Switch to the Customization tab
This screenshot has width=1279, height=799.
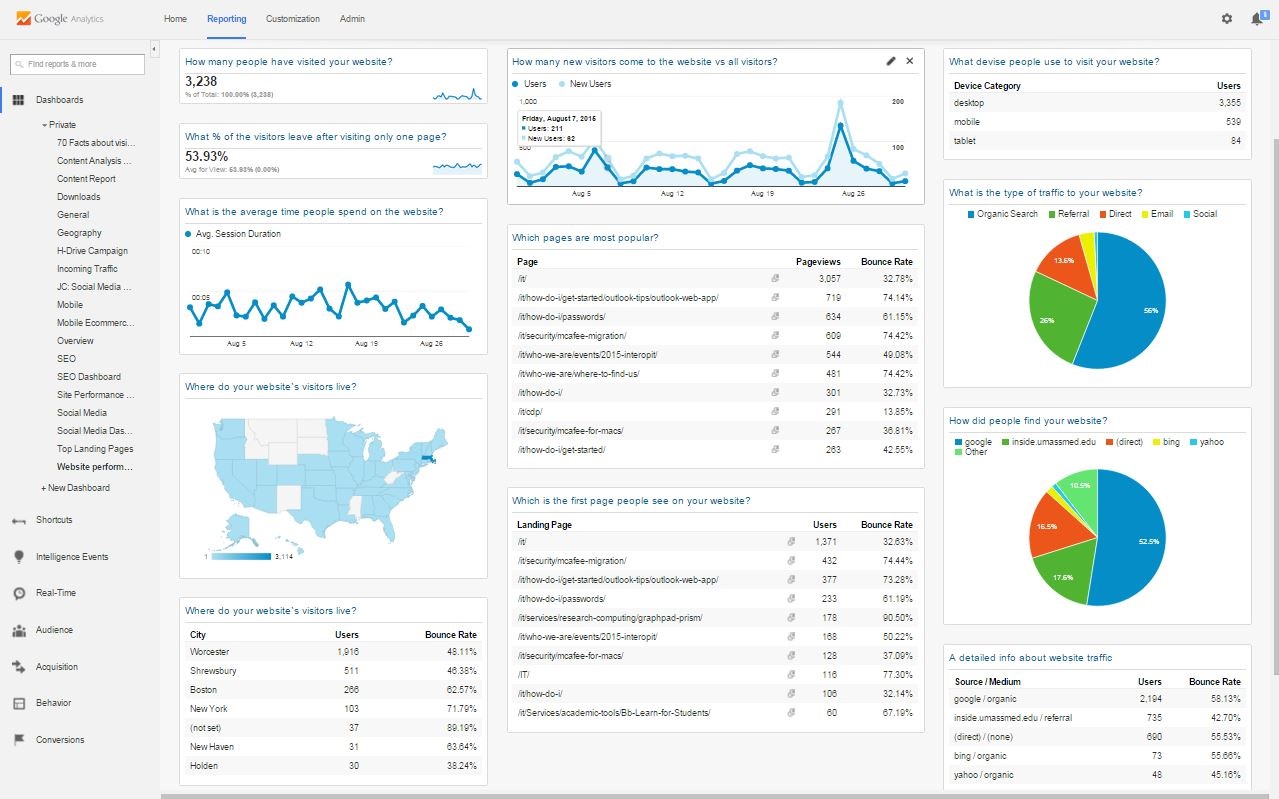click(x=293, y=19)
